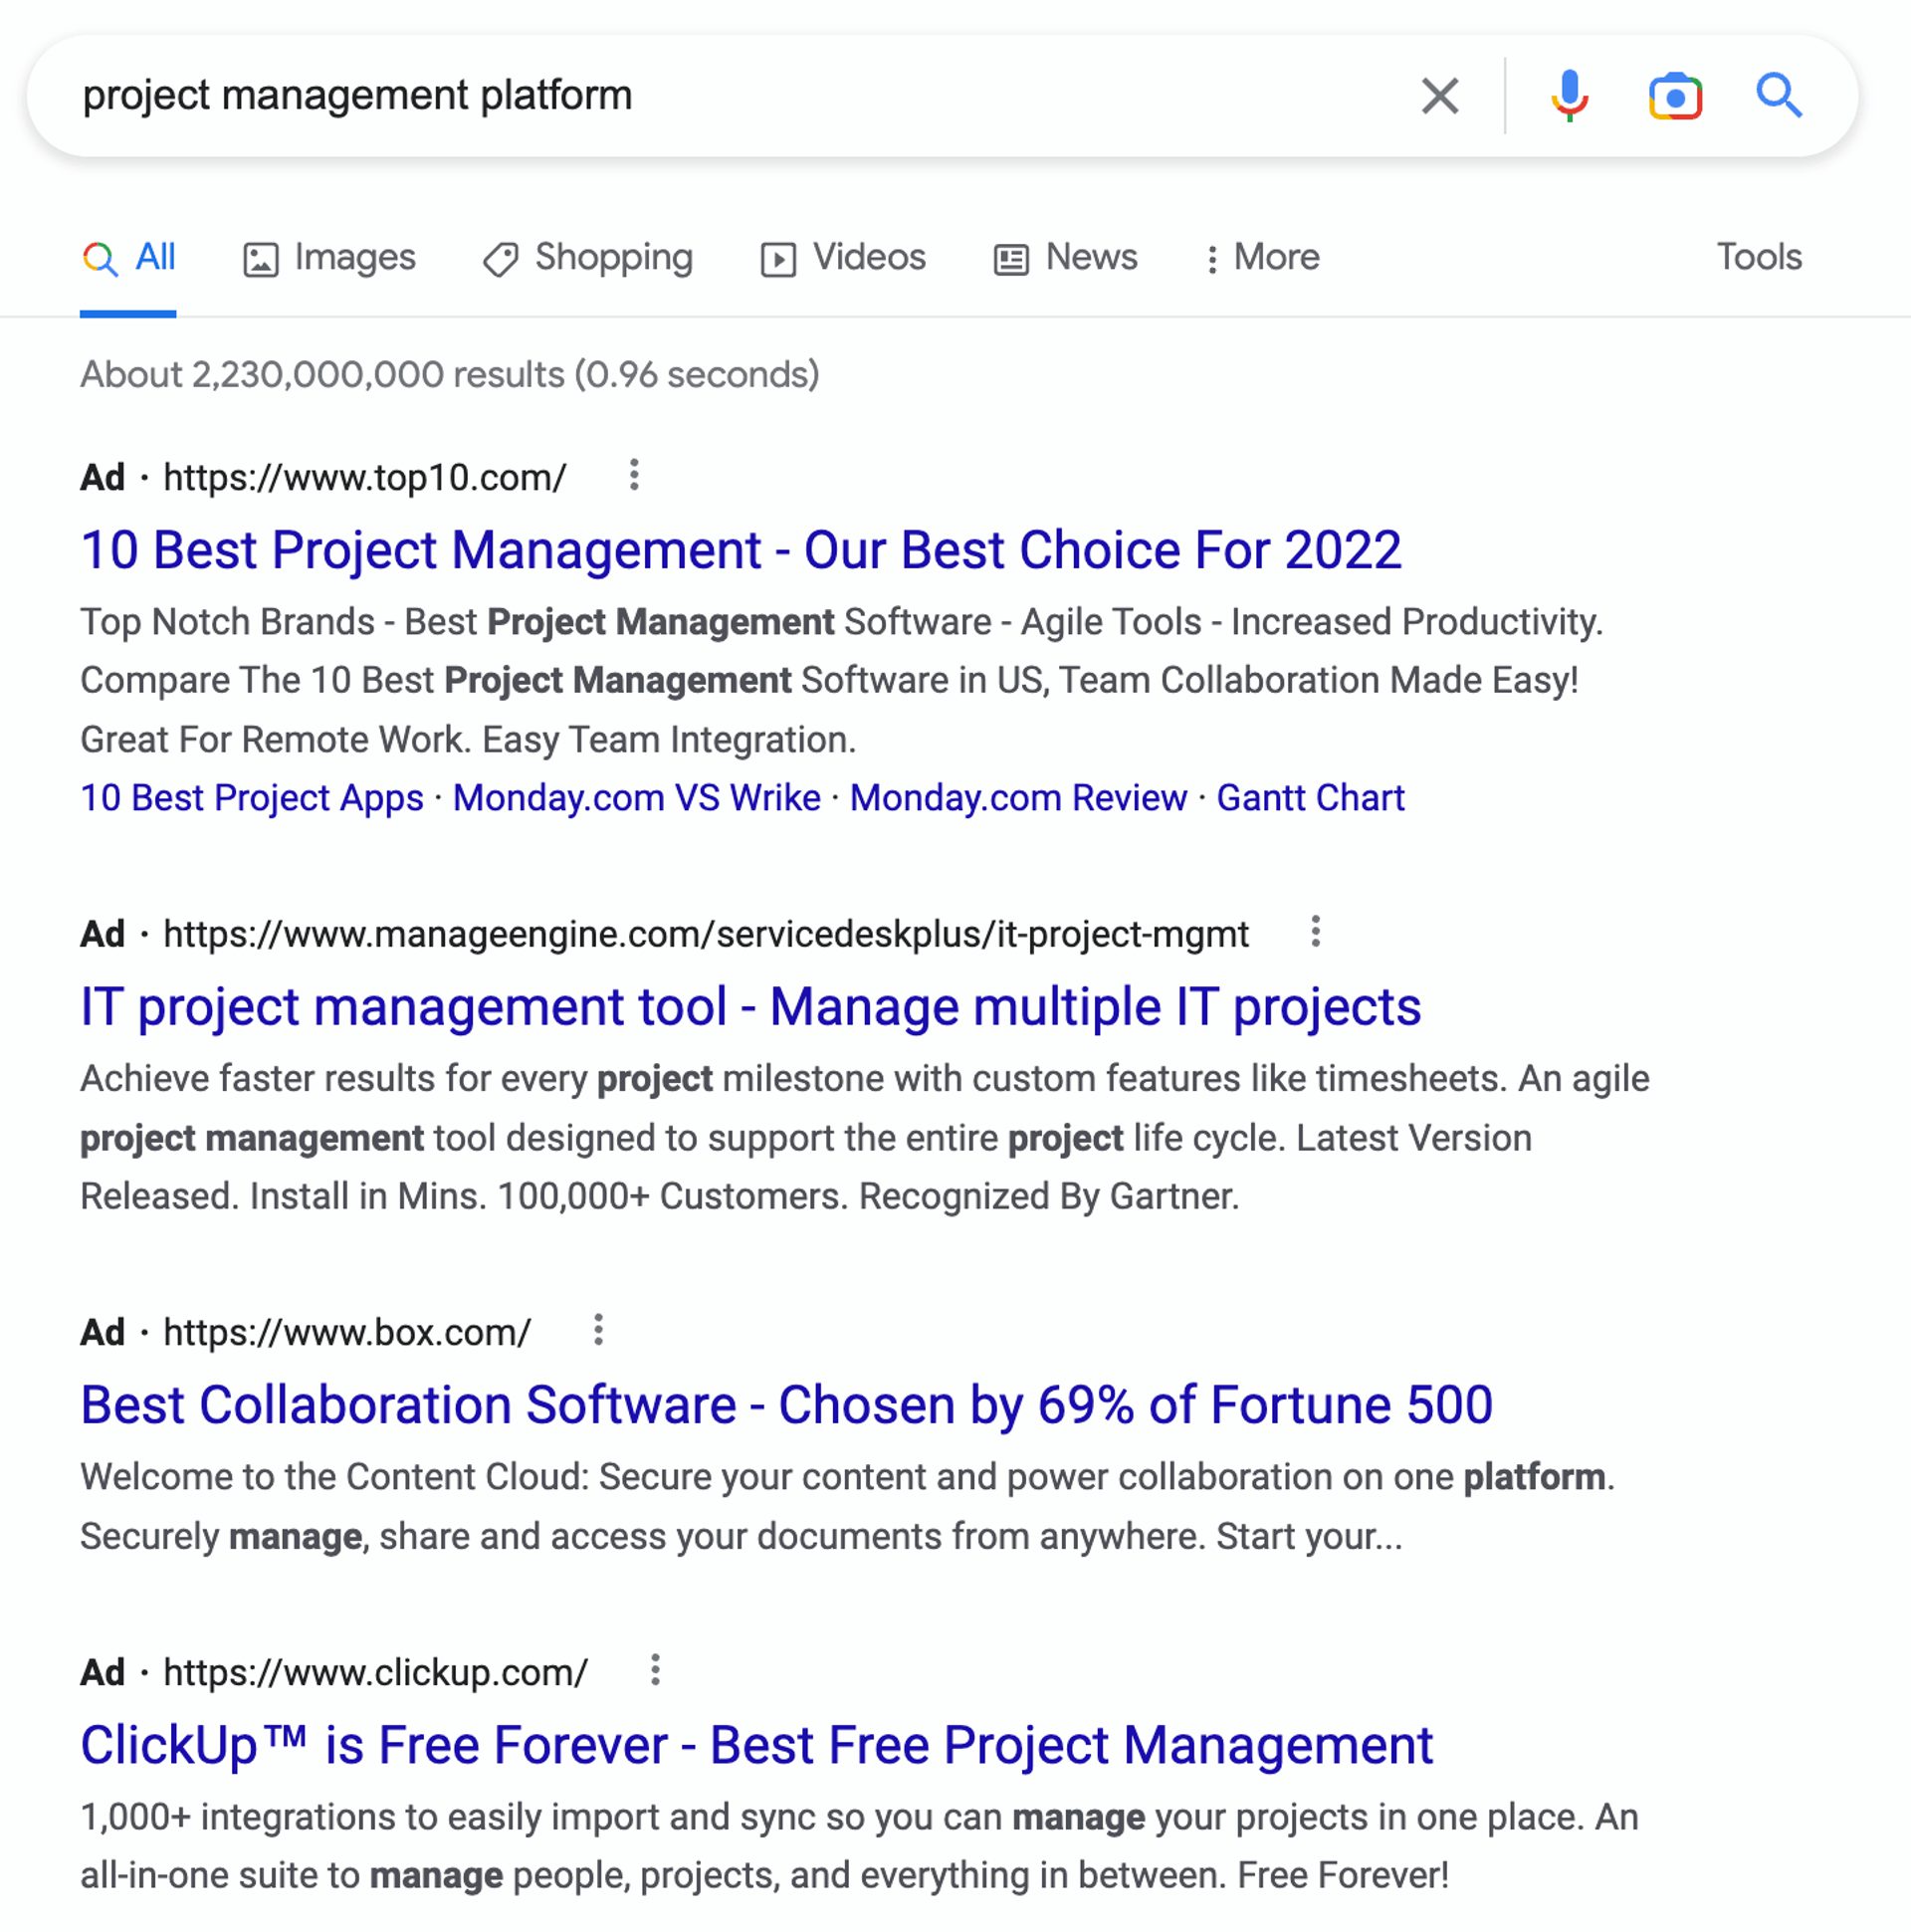Open Google Lens via the camera icon
The height and width of the screenshot is (1932, 1911).
(1676, 96)
